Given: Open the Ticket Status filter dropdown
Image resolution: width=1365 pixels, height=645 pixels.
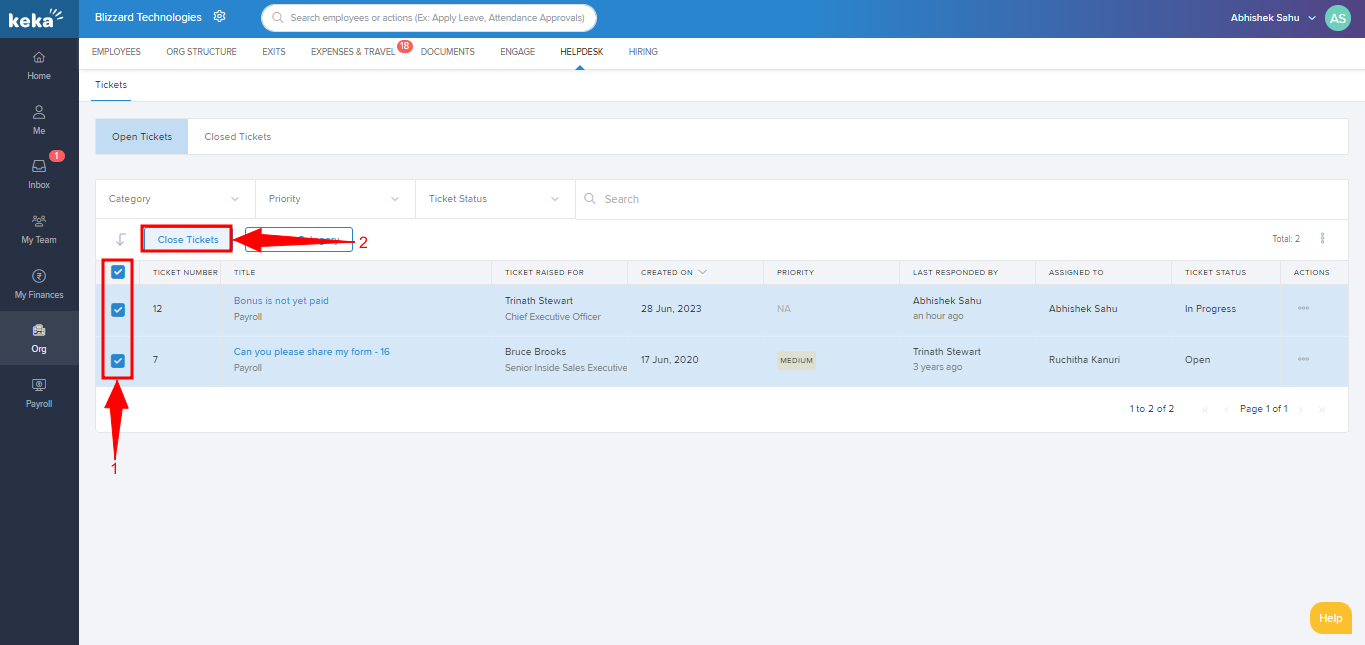Looking at the screenshot, I should pyautogui.click(x=495, y=199).
